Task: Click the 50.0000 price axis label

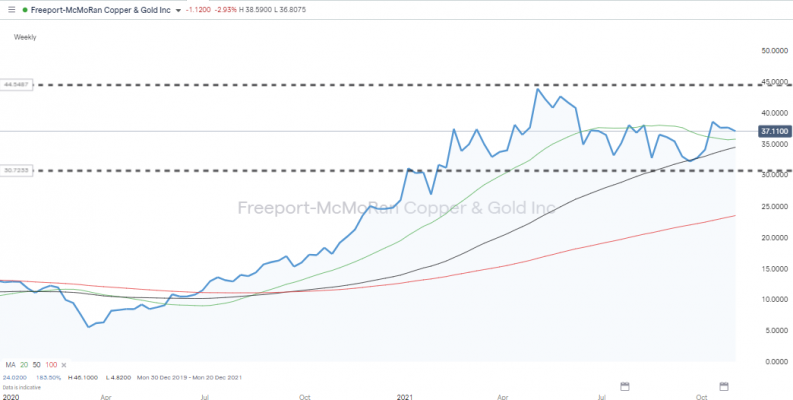Action: tap(776, 50)
